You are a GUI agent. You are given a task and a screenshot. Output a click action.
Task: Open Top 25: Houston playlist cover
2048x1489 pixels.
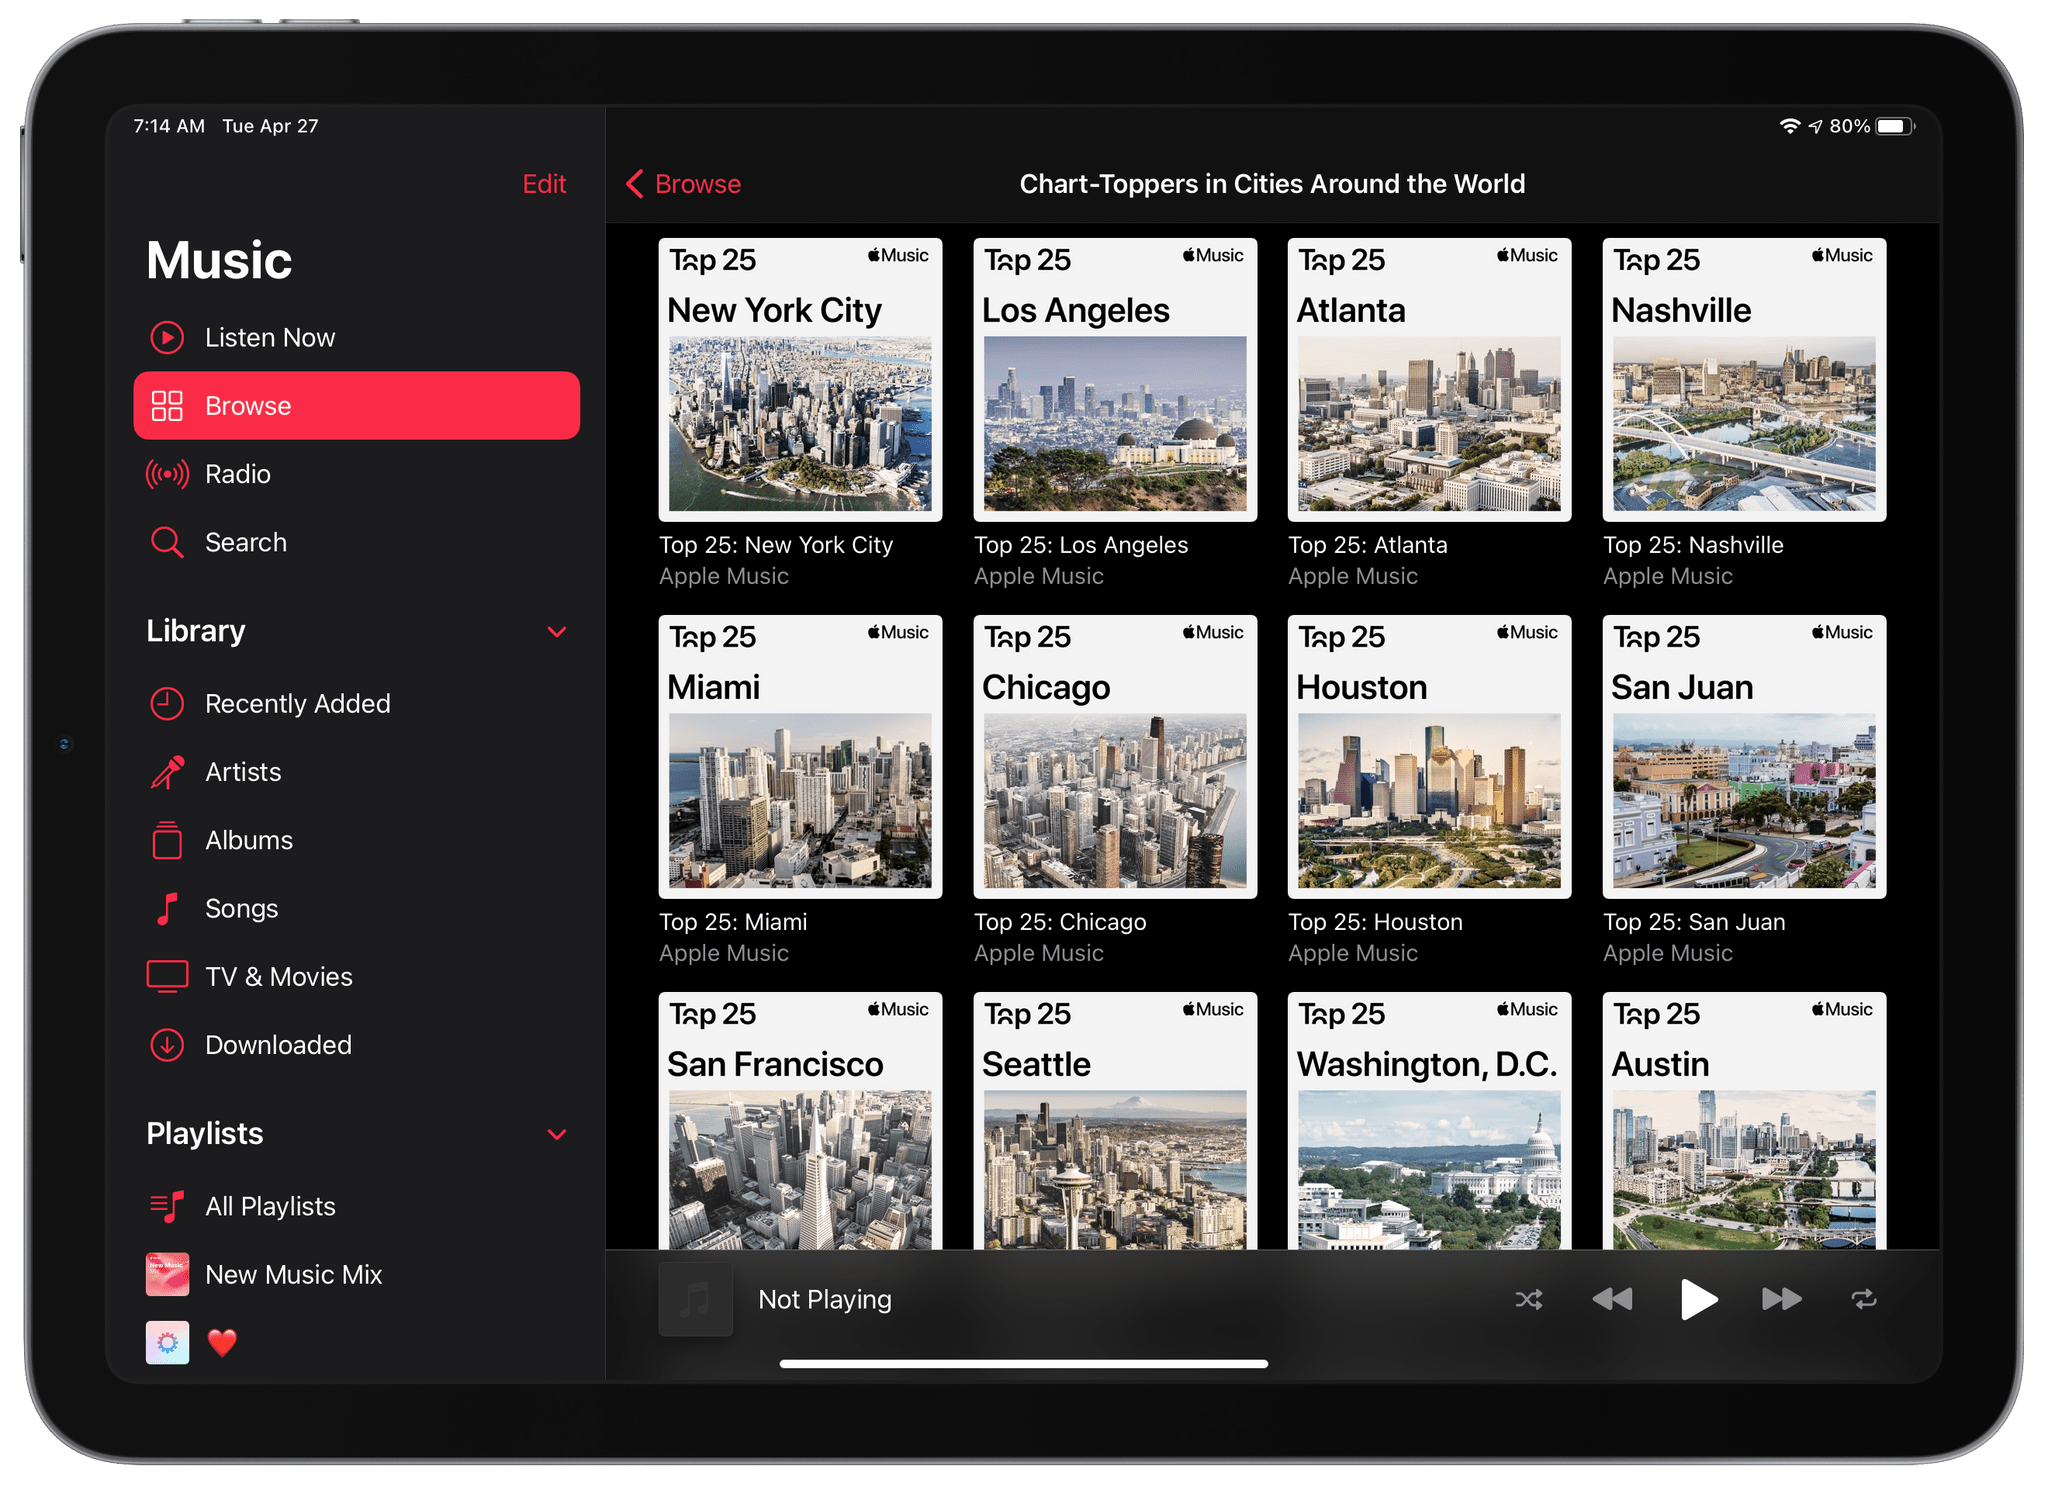click(x=1429, y=757)
